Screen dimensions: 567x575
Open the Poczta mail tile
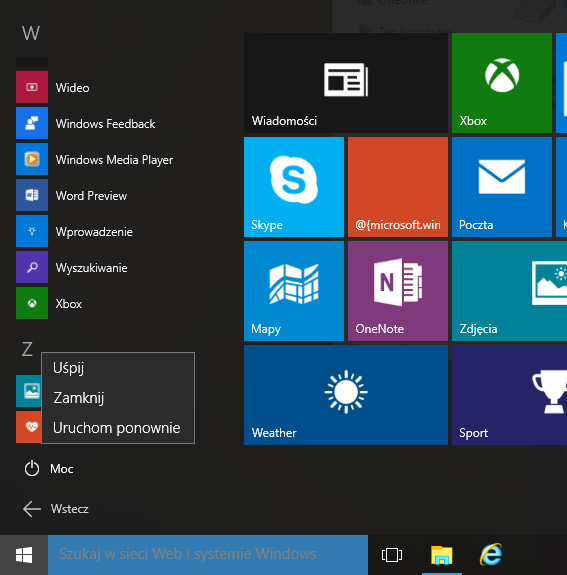click(x=502, y=187)
